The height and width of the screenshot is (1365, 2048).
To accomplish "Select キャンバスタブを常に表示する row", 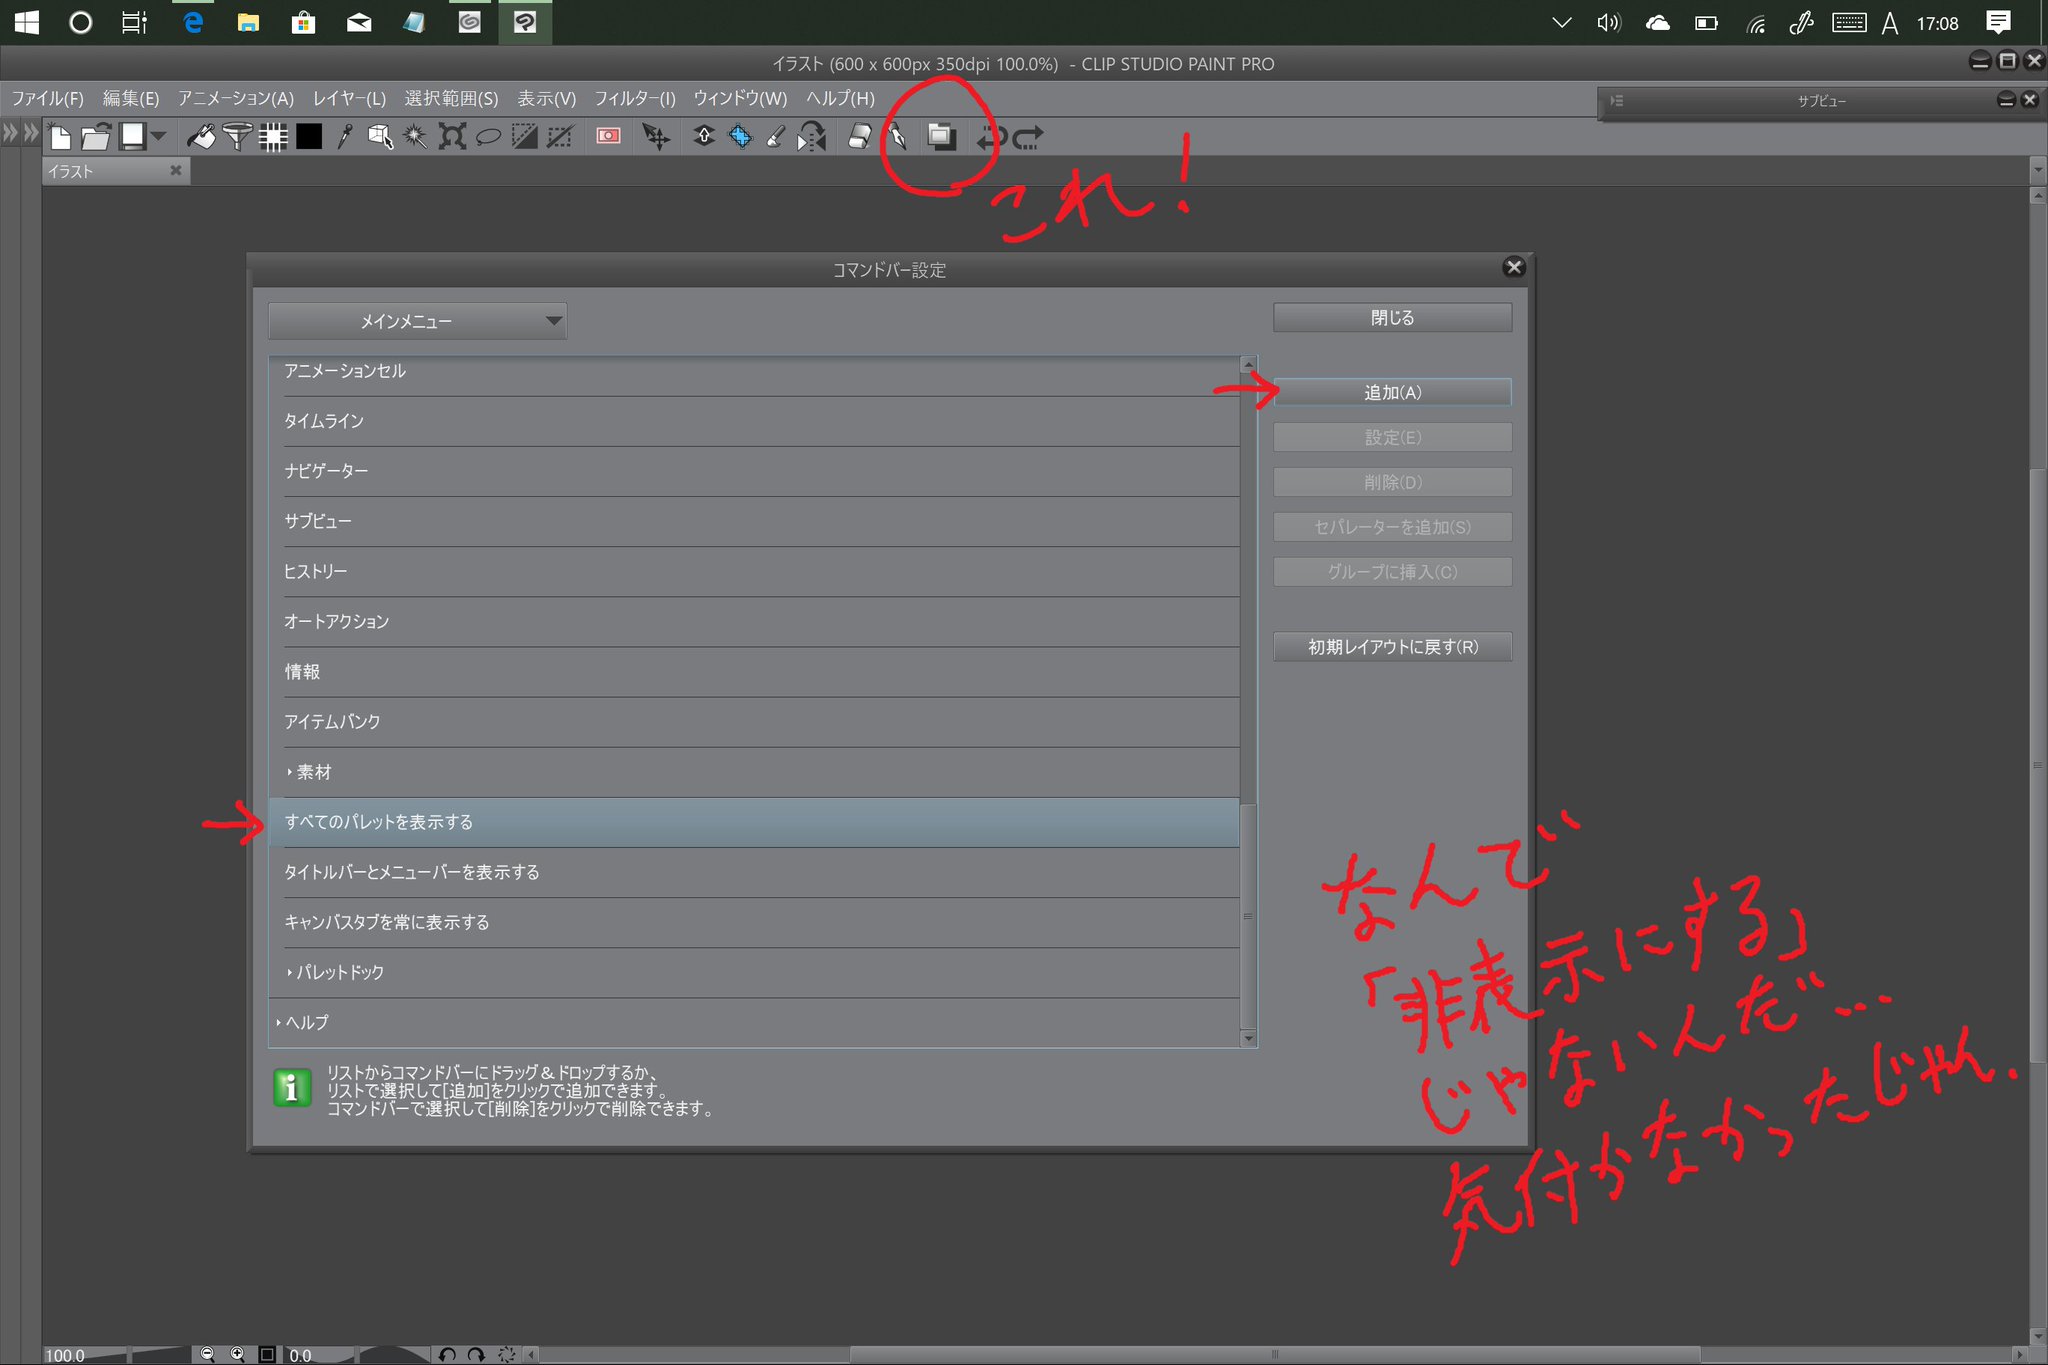I will (x=754, y=922).
